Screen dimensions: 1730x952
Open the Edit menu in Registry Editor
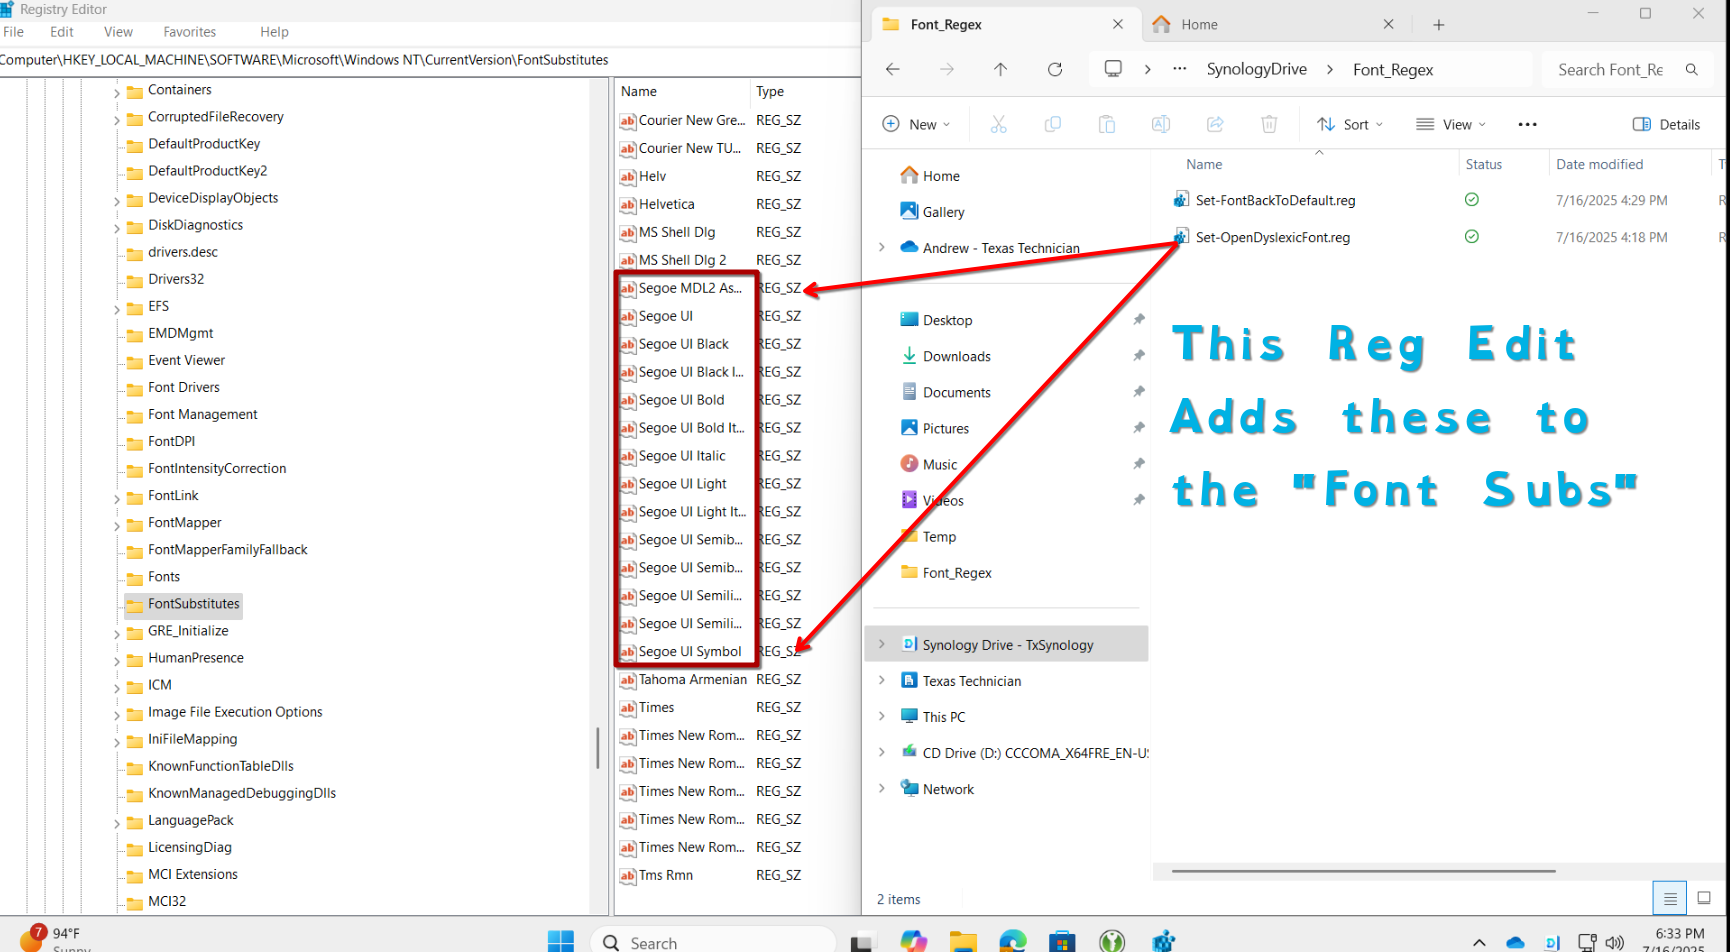(62, 32)
